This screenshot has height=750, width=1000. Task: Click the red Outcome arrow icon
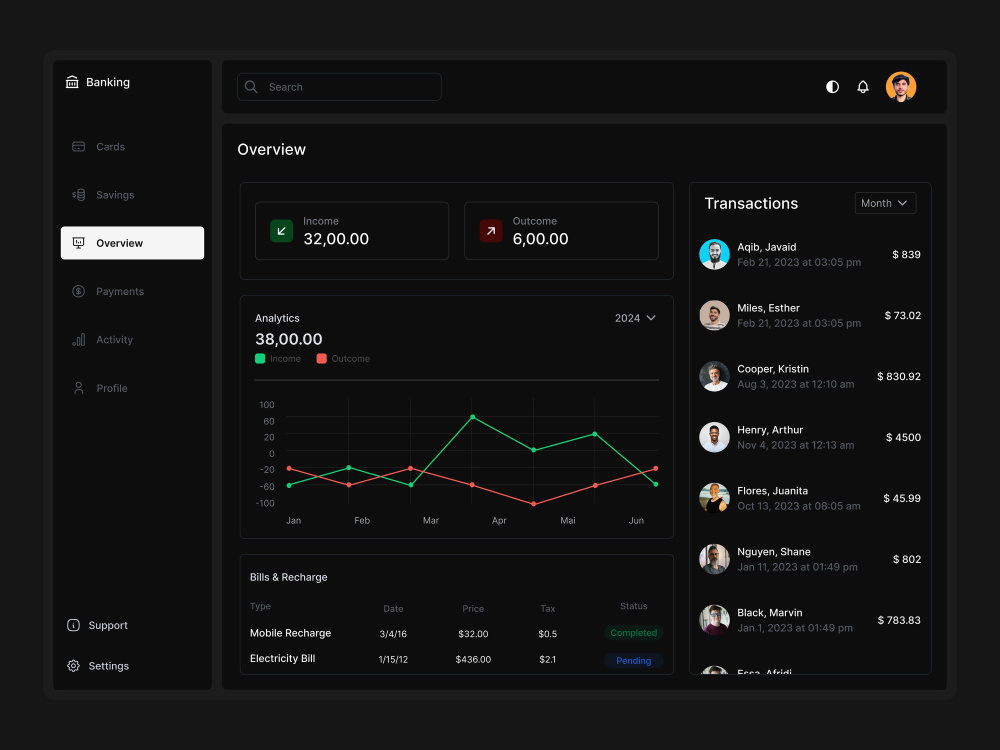coord(491,231)
